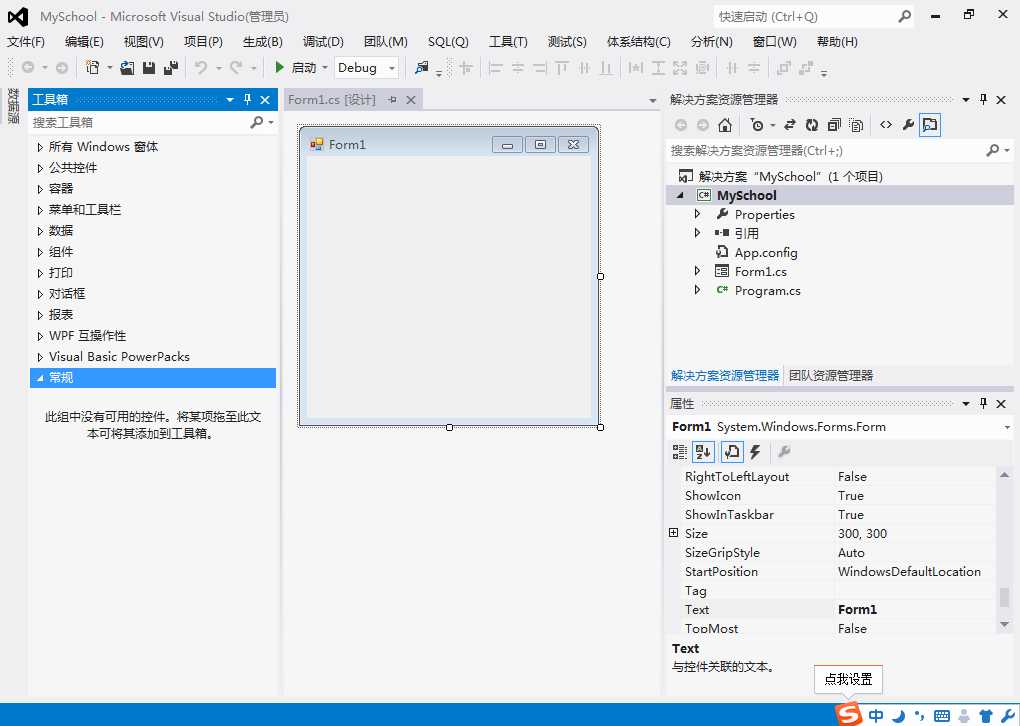Click the Text property value Form1
Viewport: 1020px width, 726px height.
[915, 610]
